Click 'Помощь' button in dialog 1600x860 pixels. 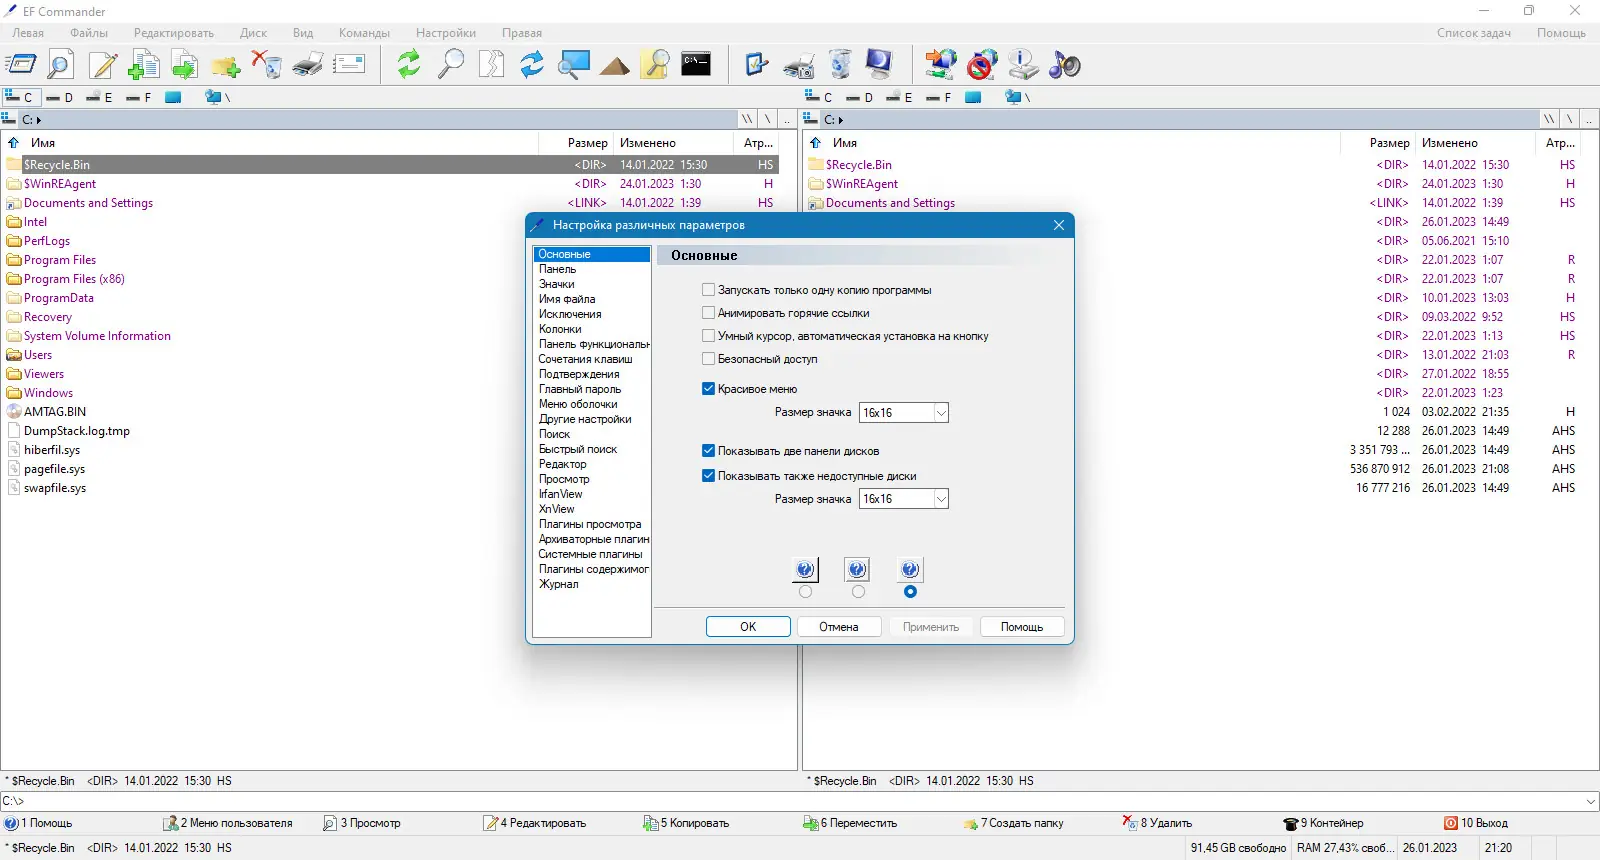(x=1022, y=627)
